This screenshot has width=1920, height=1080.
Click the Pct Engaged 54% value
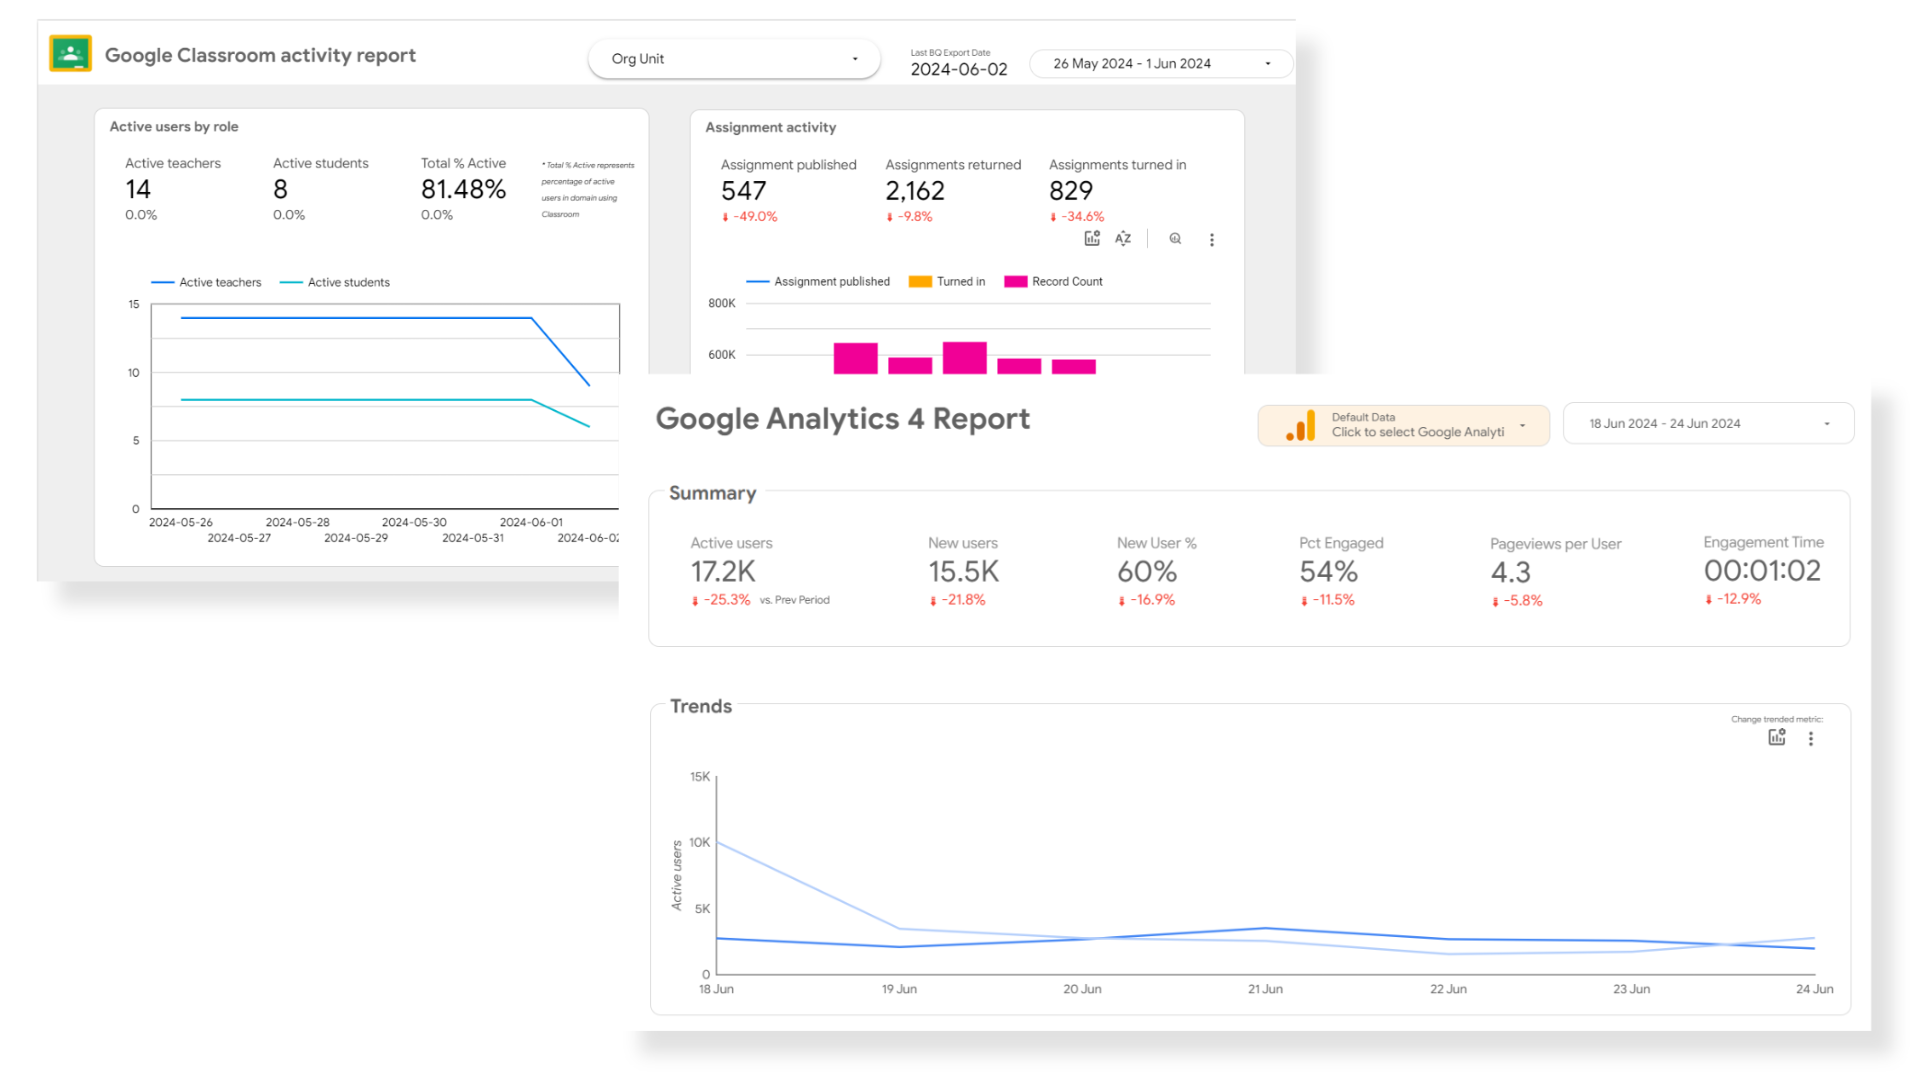(x=1328, y=571)
